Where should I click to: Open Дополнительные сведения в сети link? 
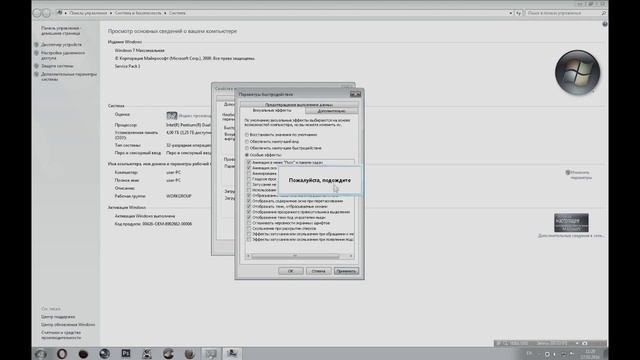[571, 236]
